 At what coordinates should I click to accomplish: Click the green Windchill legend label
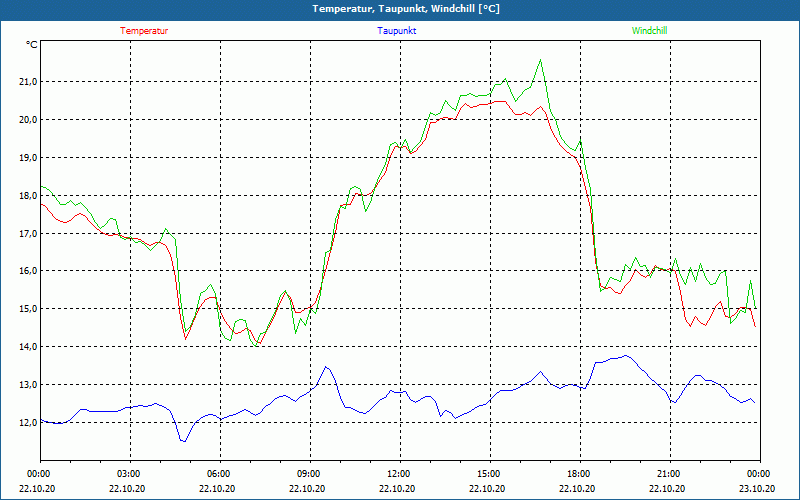coord(649,31)
